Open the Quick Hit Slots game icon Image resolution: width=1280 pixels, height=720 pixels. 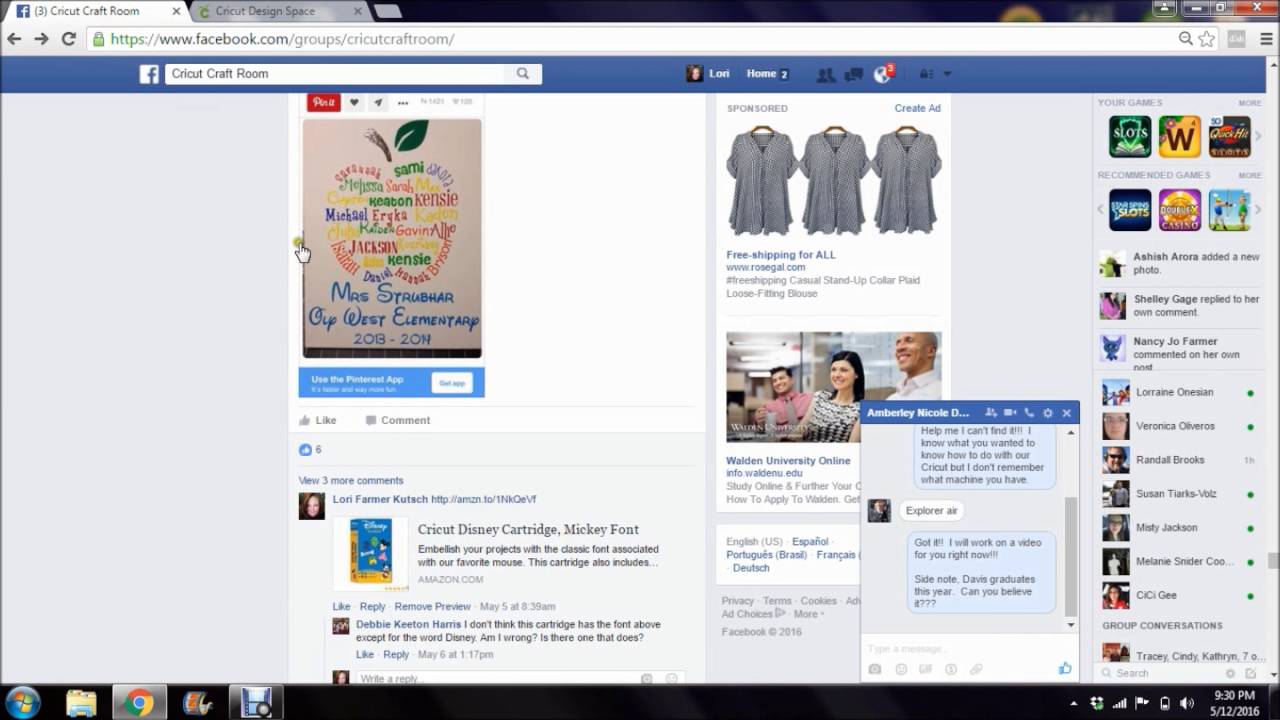pyautogui.click(x=1230, y=137)
